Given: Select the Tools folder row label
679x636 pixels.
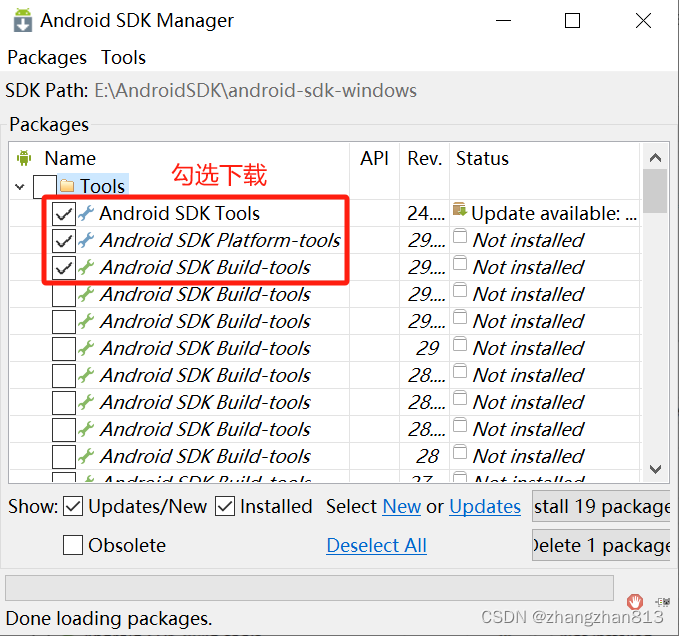Looking at the screenshot, I should coord(102,186).
